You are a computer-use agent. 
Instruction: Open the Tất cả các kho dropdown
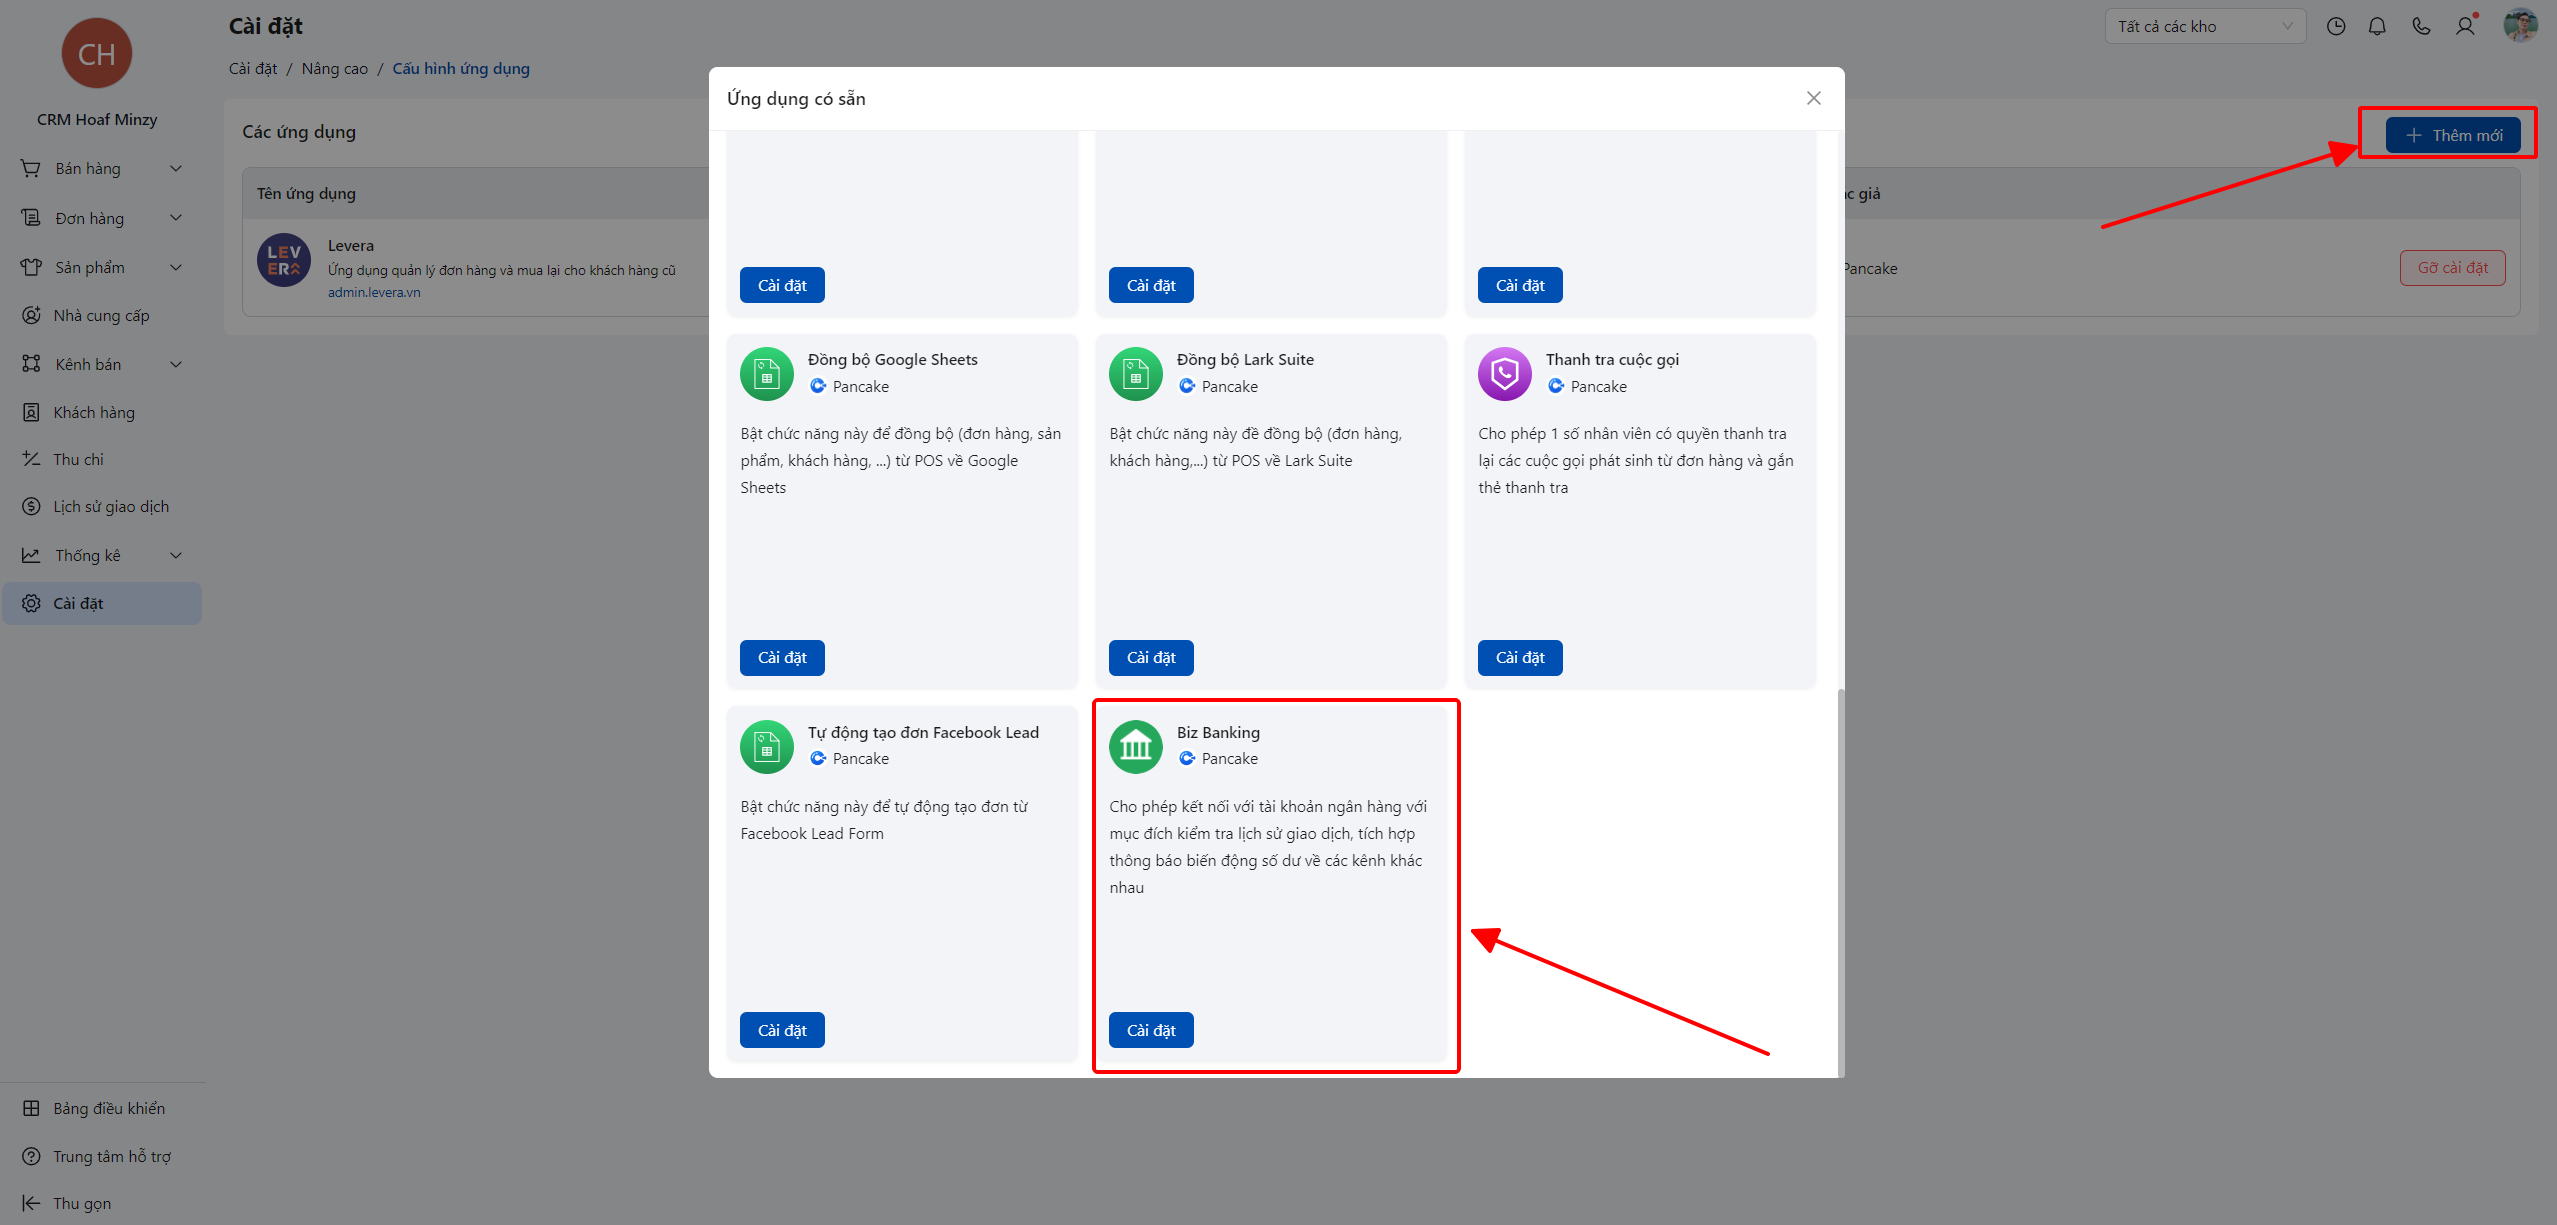2204,27
